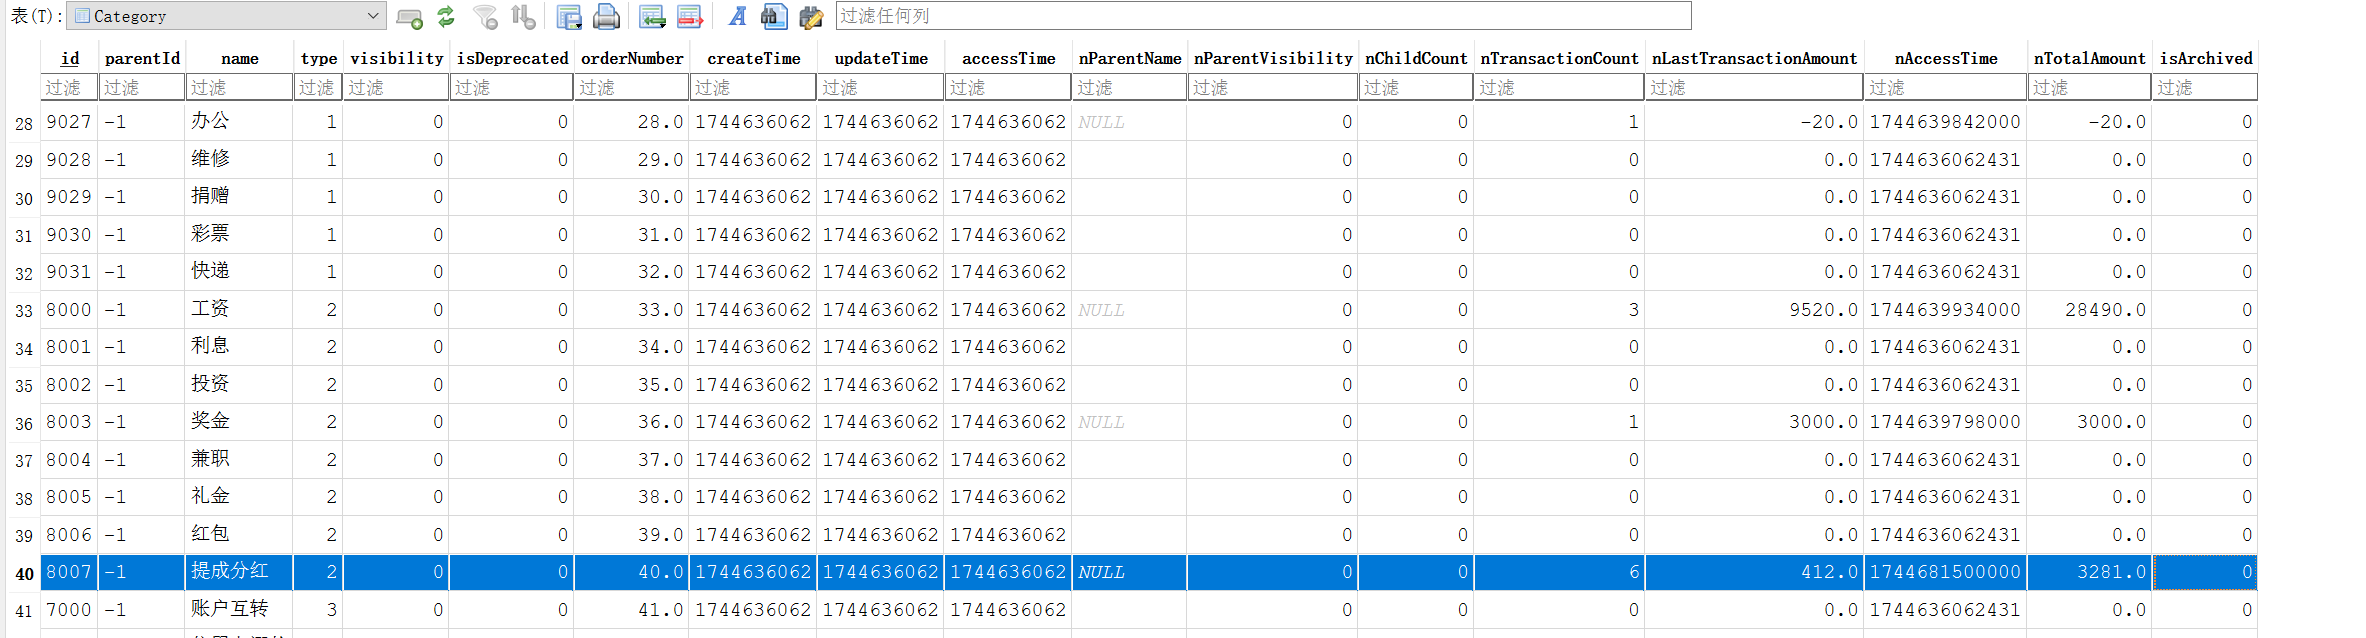
Task: Sort by the nTotalAmount column header
Action: (x=2088, y=59)
